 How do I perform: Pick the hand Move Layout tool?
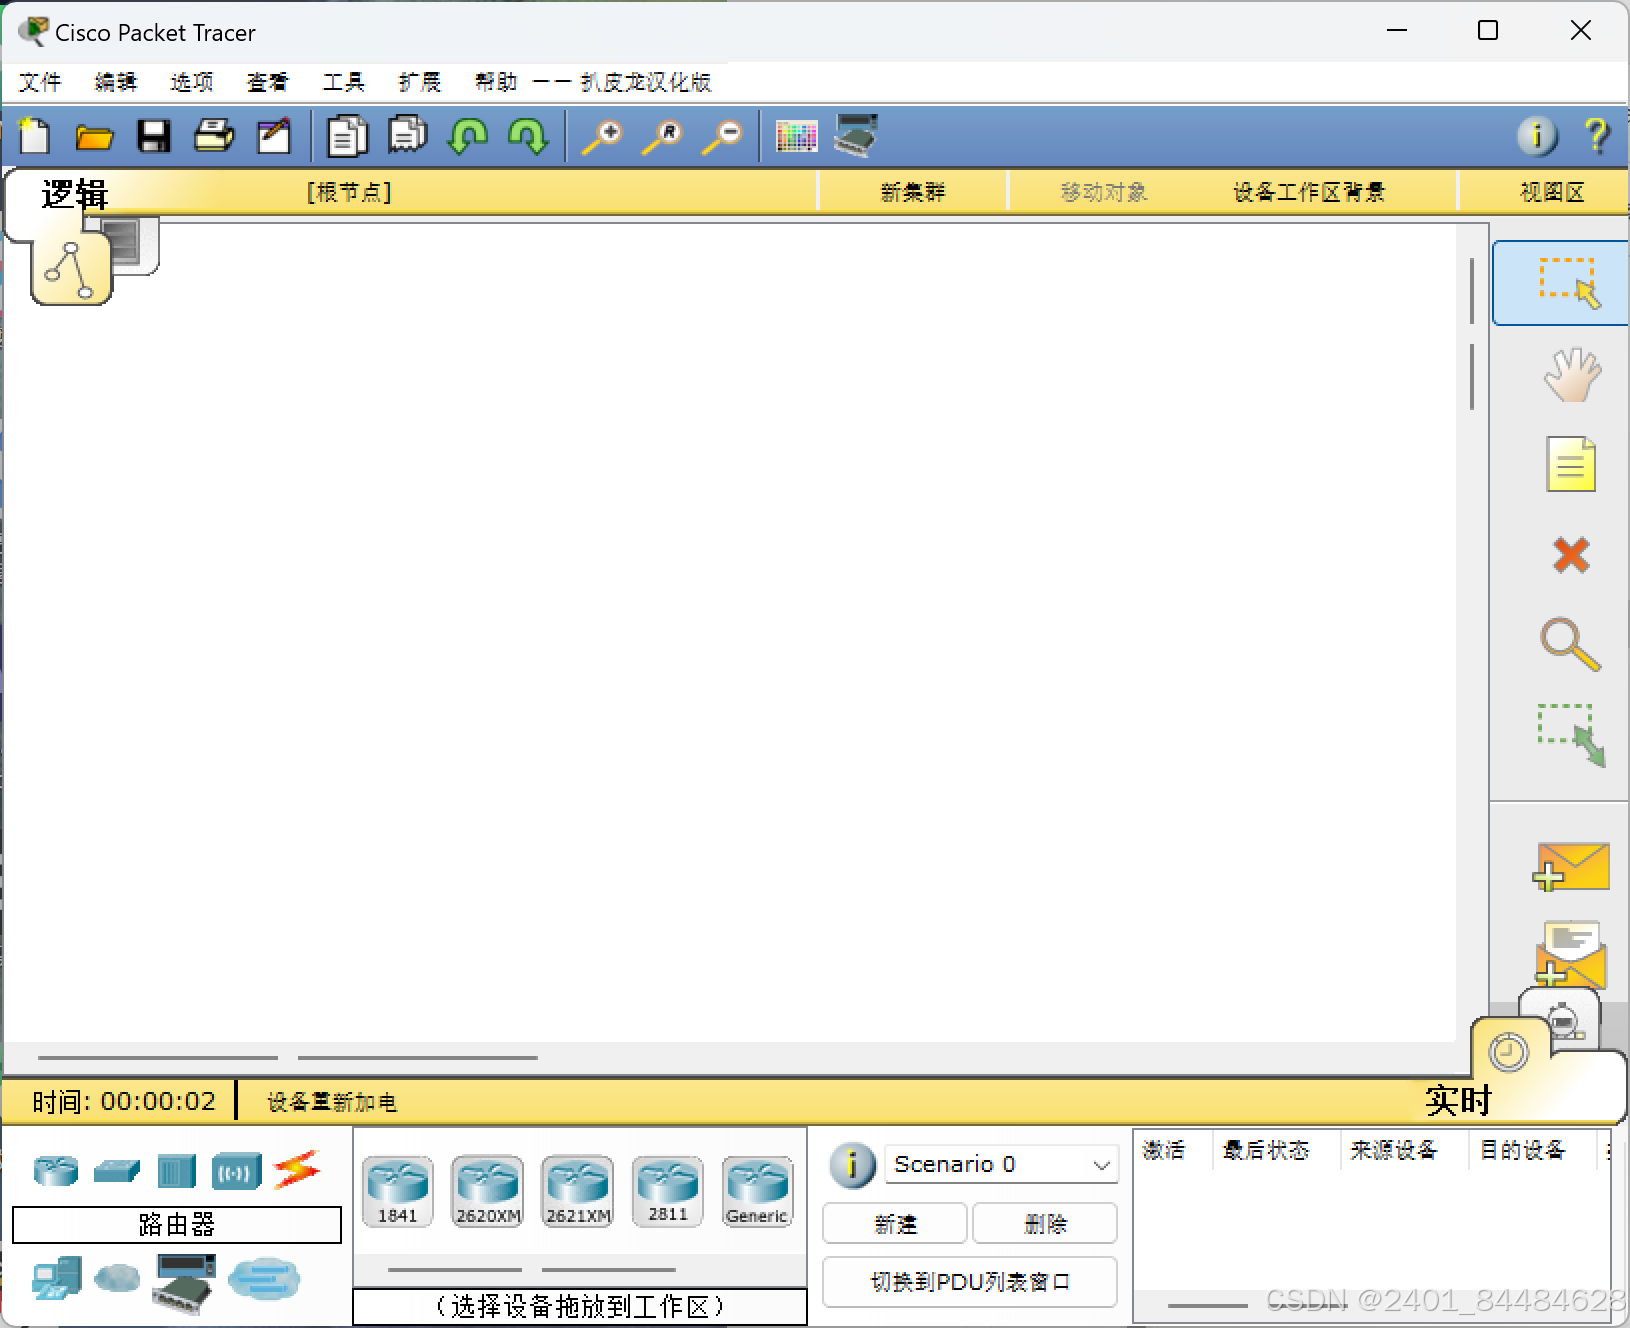pos(1572,375)
